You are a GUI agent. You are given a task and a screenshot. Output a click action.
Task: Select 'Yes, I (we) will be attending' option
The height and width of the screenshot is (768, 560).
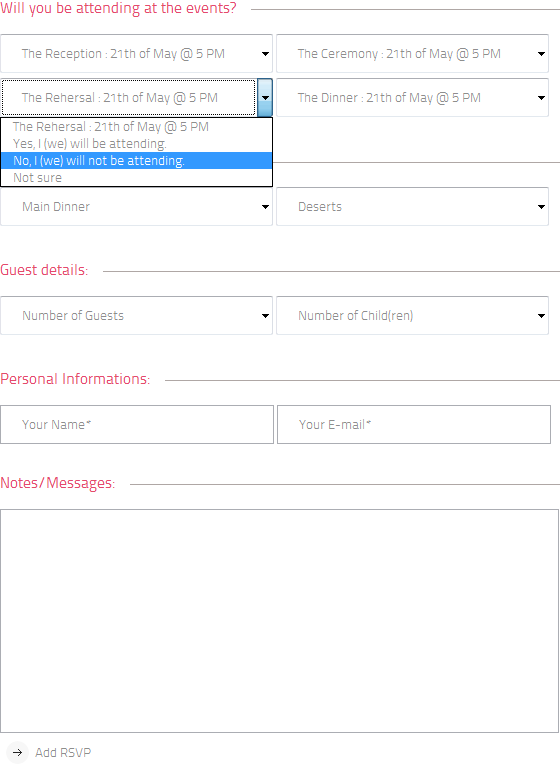[x=136, y=144]
